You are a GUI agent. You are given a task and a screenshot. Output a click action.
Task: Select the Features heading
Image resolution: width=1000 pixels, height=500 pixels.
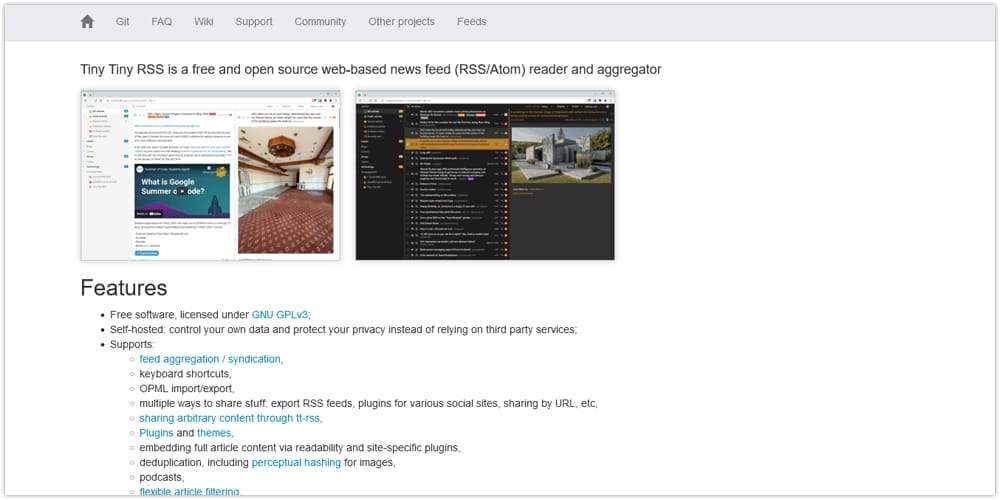point(124,288)
